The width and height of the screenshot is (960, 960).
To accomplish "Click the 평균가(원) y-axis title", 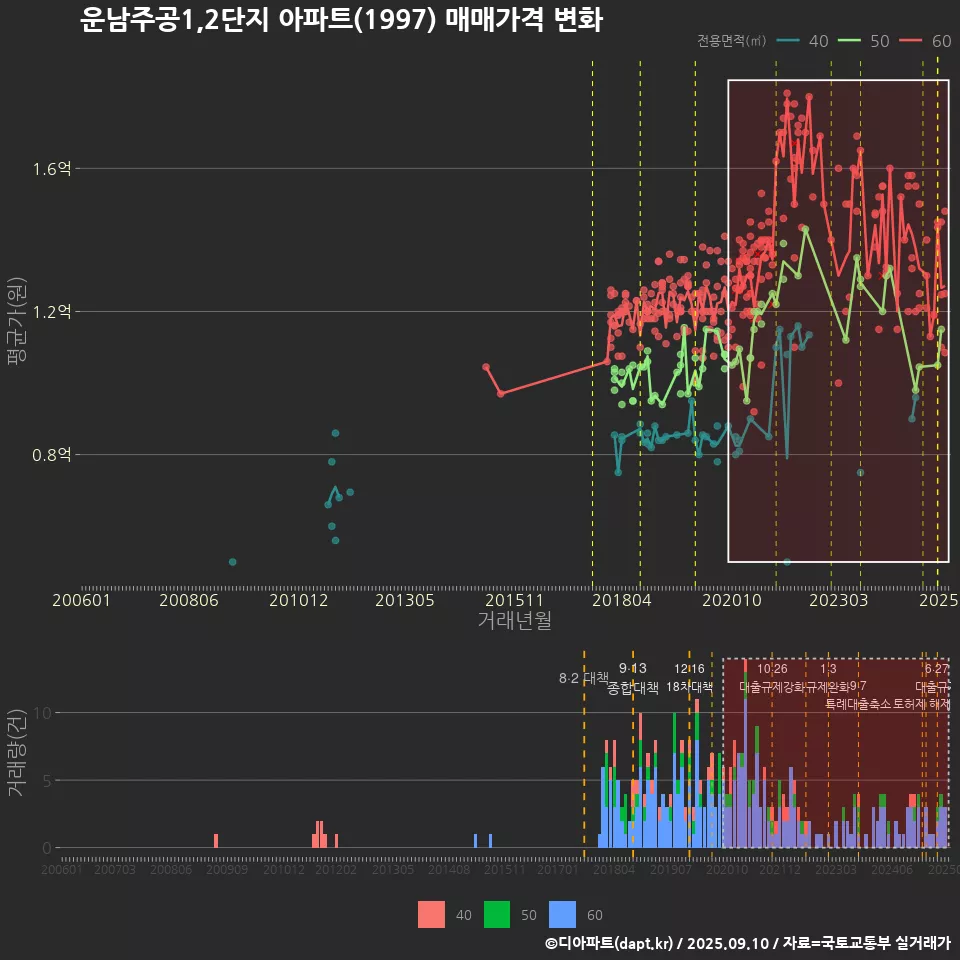I will pyautogui.click(x=16, y=321).
